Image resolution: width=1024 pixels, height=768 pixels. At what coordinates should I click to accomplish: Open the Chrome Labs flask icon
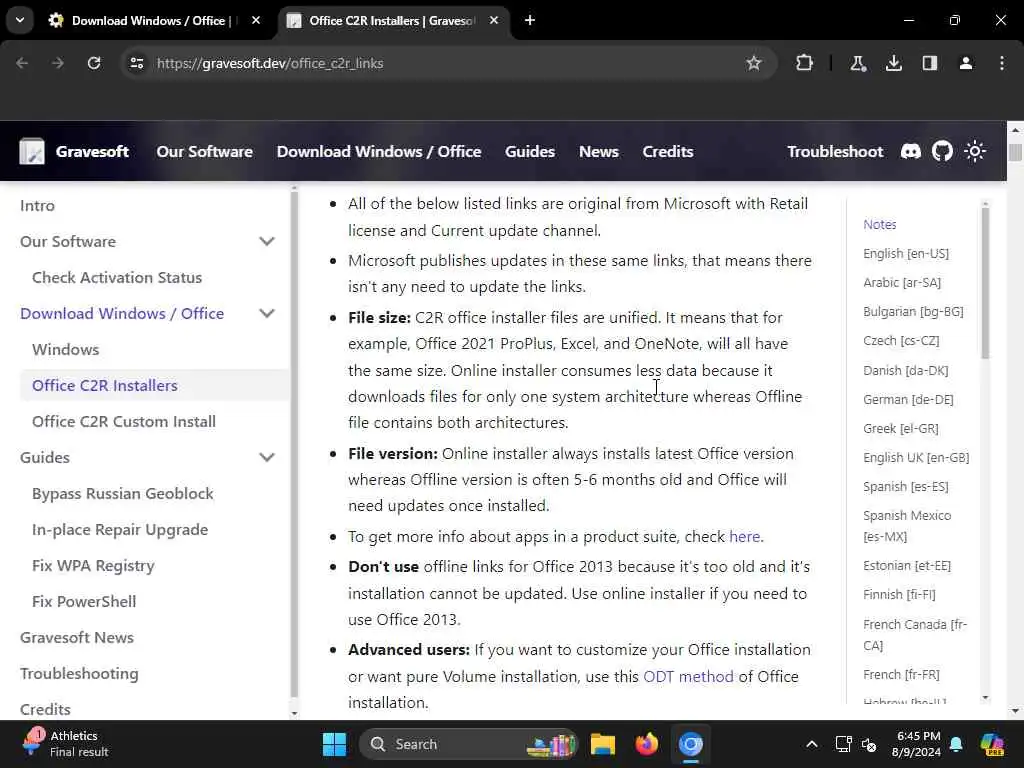(857, 63)
